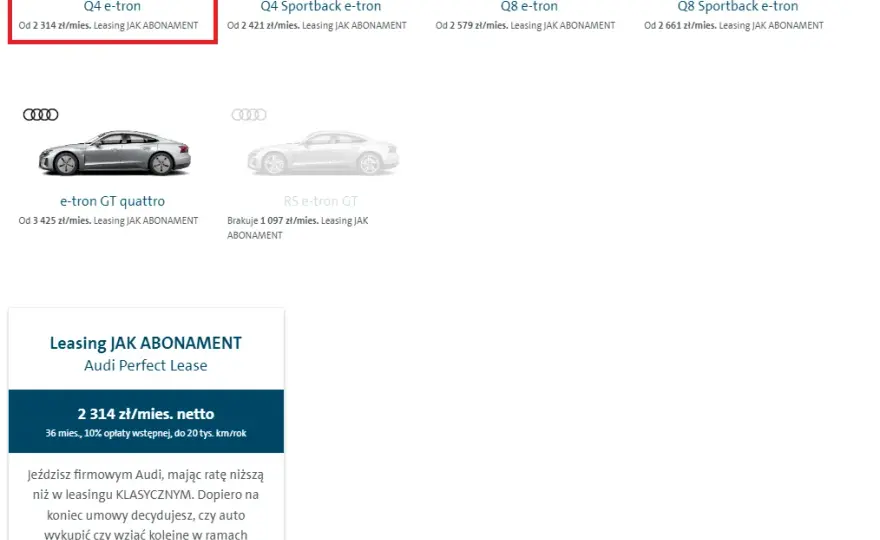The width and height of the screenshot is (880, 540).
Task: Click the e-tron GT quattro car image
Action: point(114,153)
